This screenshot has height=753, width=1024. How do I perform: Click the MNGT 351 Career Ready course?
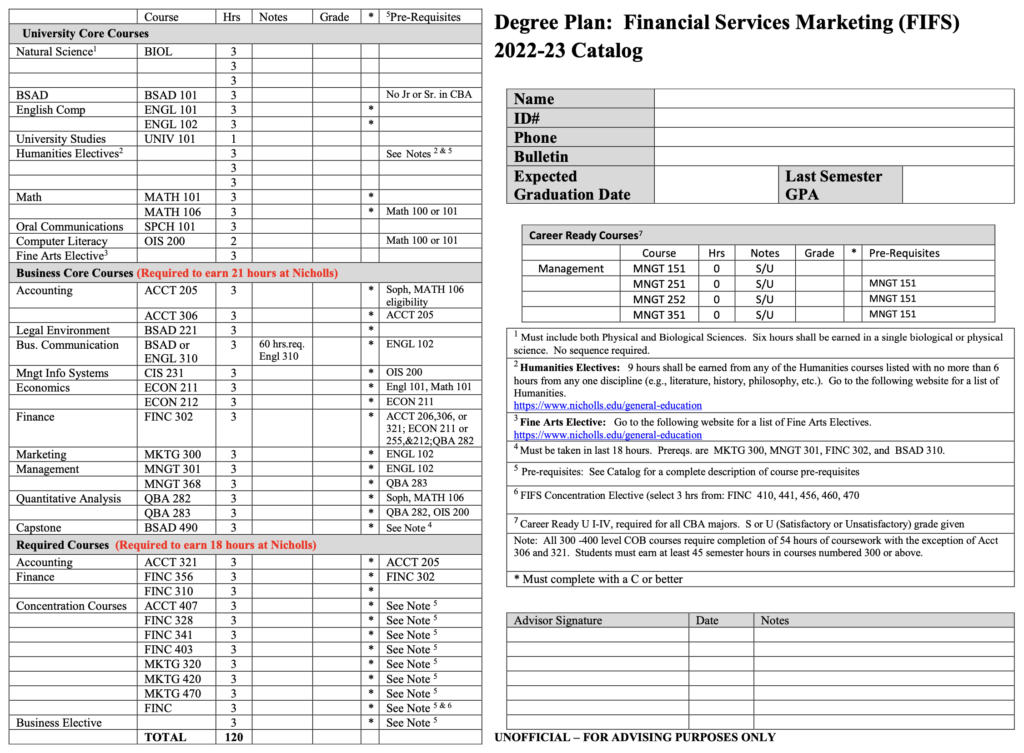point(659,315)
